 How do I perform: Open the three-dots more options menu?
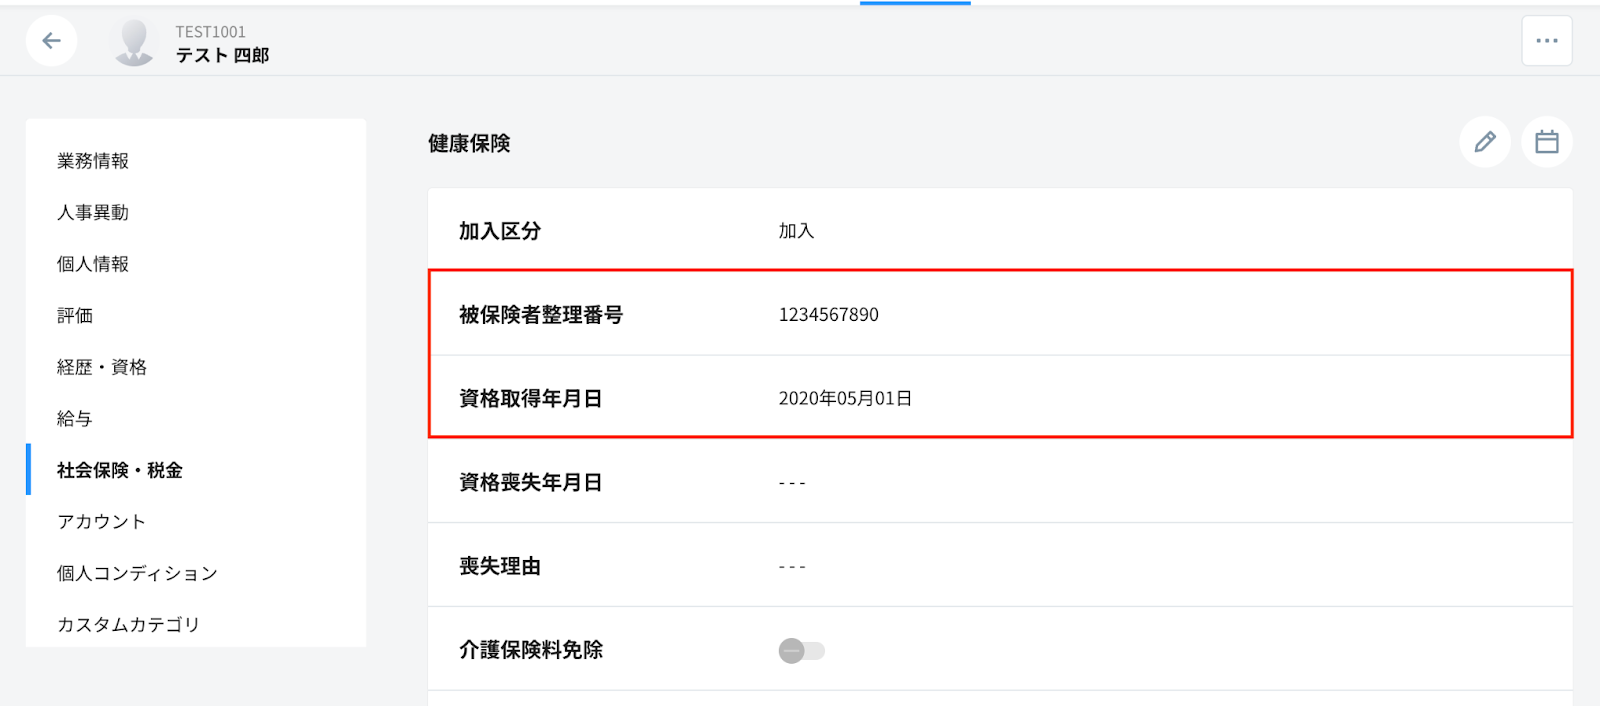pos(1546,41)
